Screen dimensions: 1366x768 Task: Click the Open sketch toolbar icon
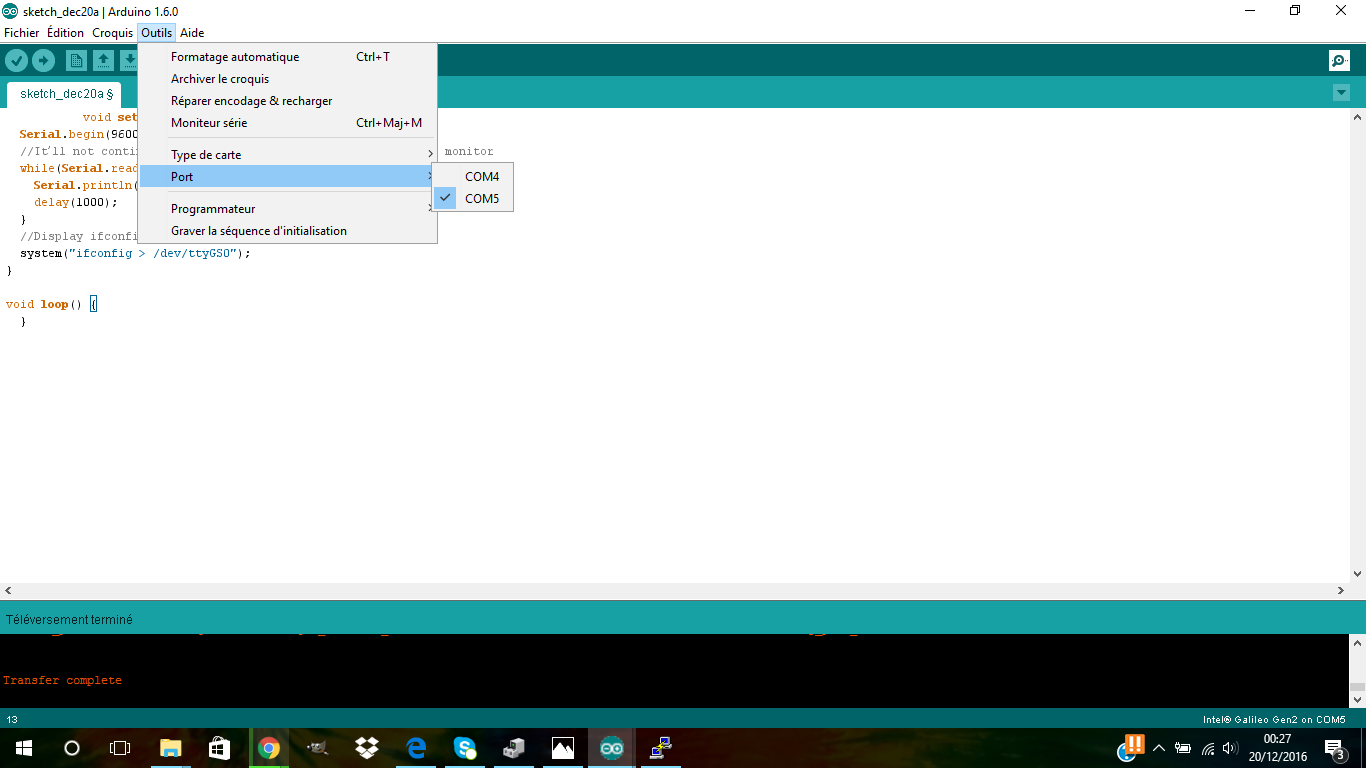tap(103, 61)
